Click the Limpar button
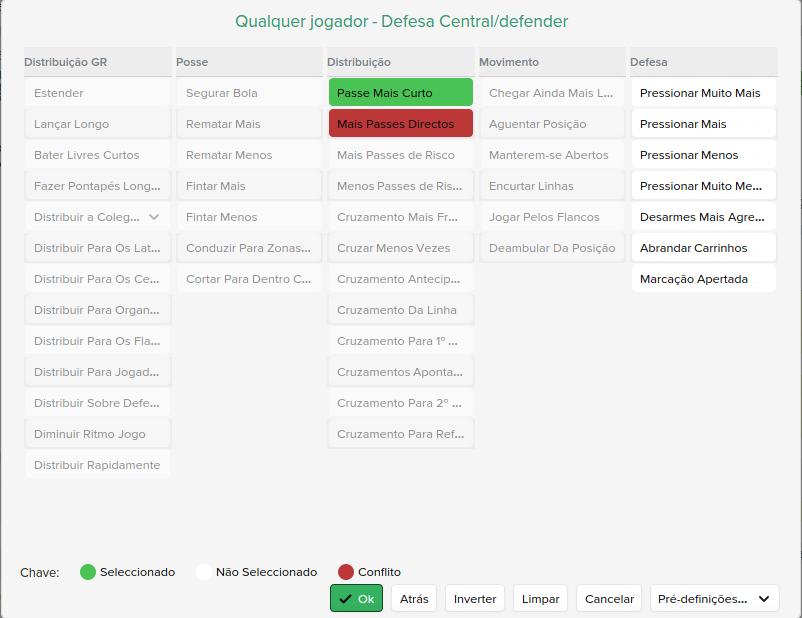 (540, 598)
